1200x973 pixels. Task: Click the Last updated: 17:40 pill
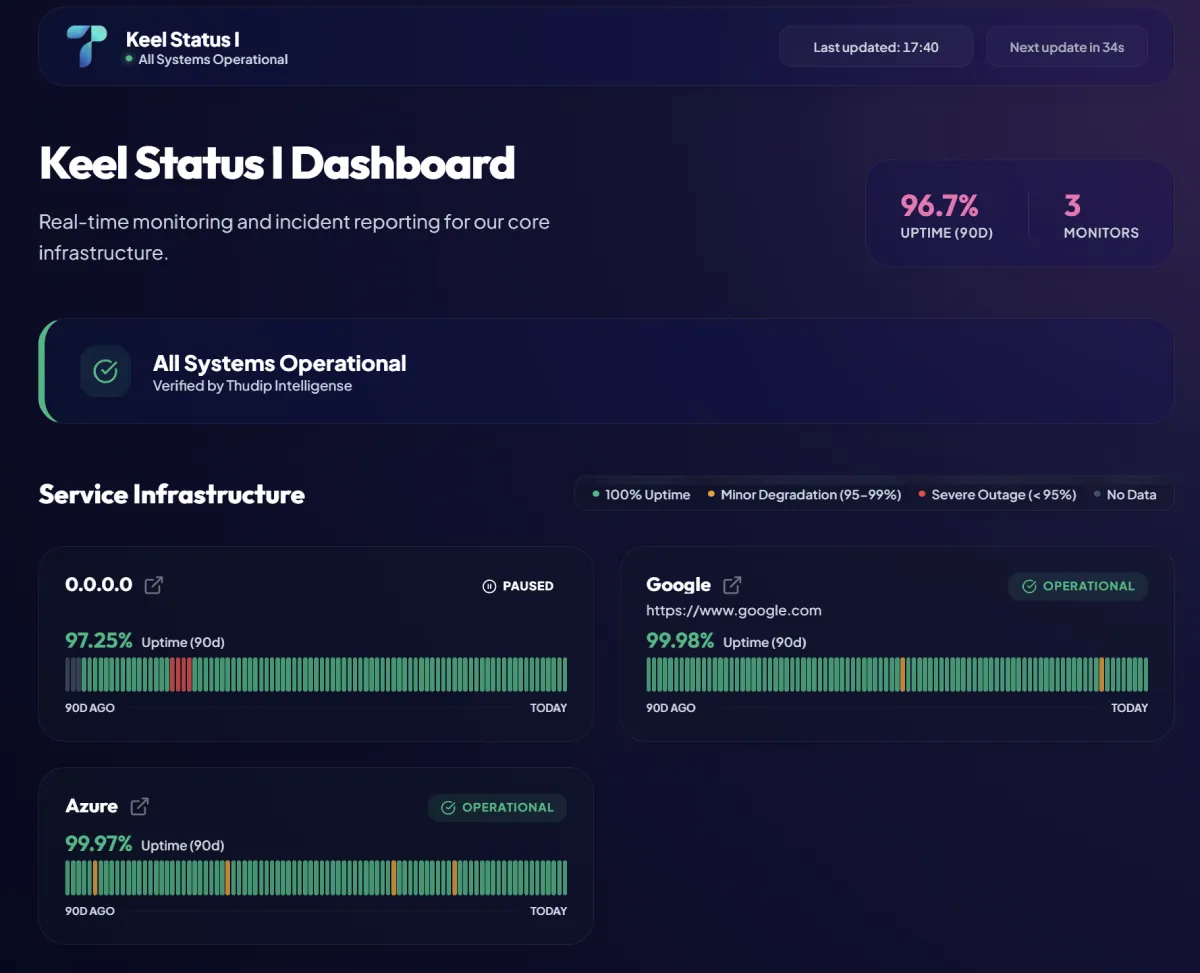click(x=876, y=47)
